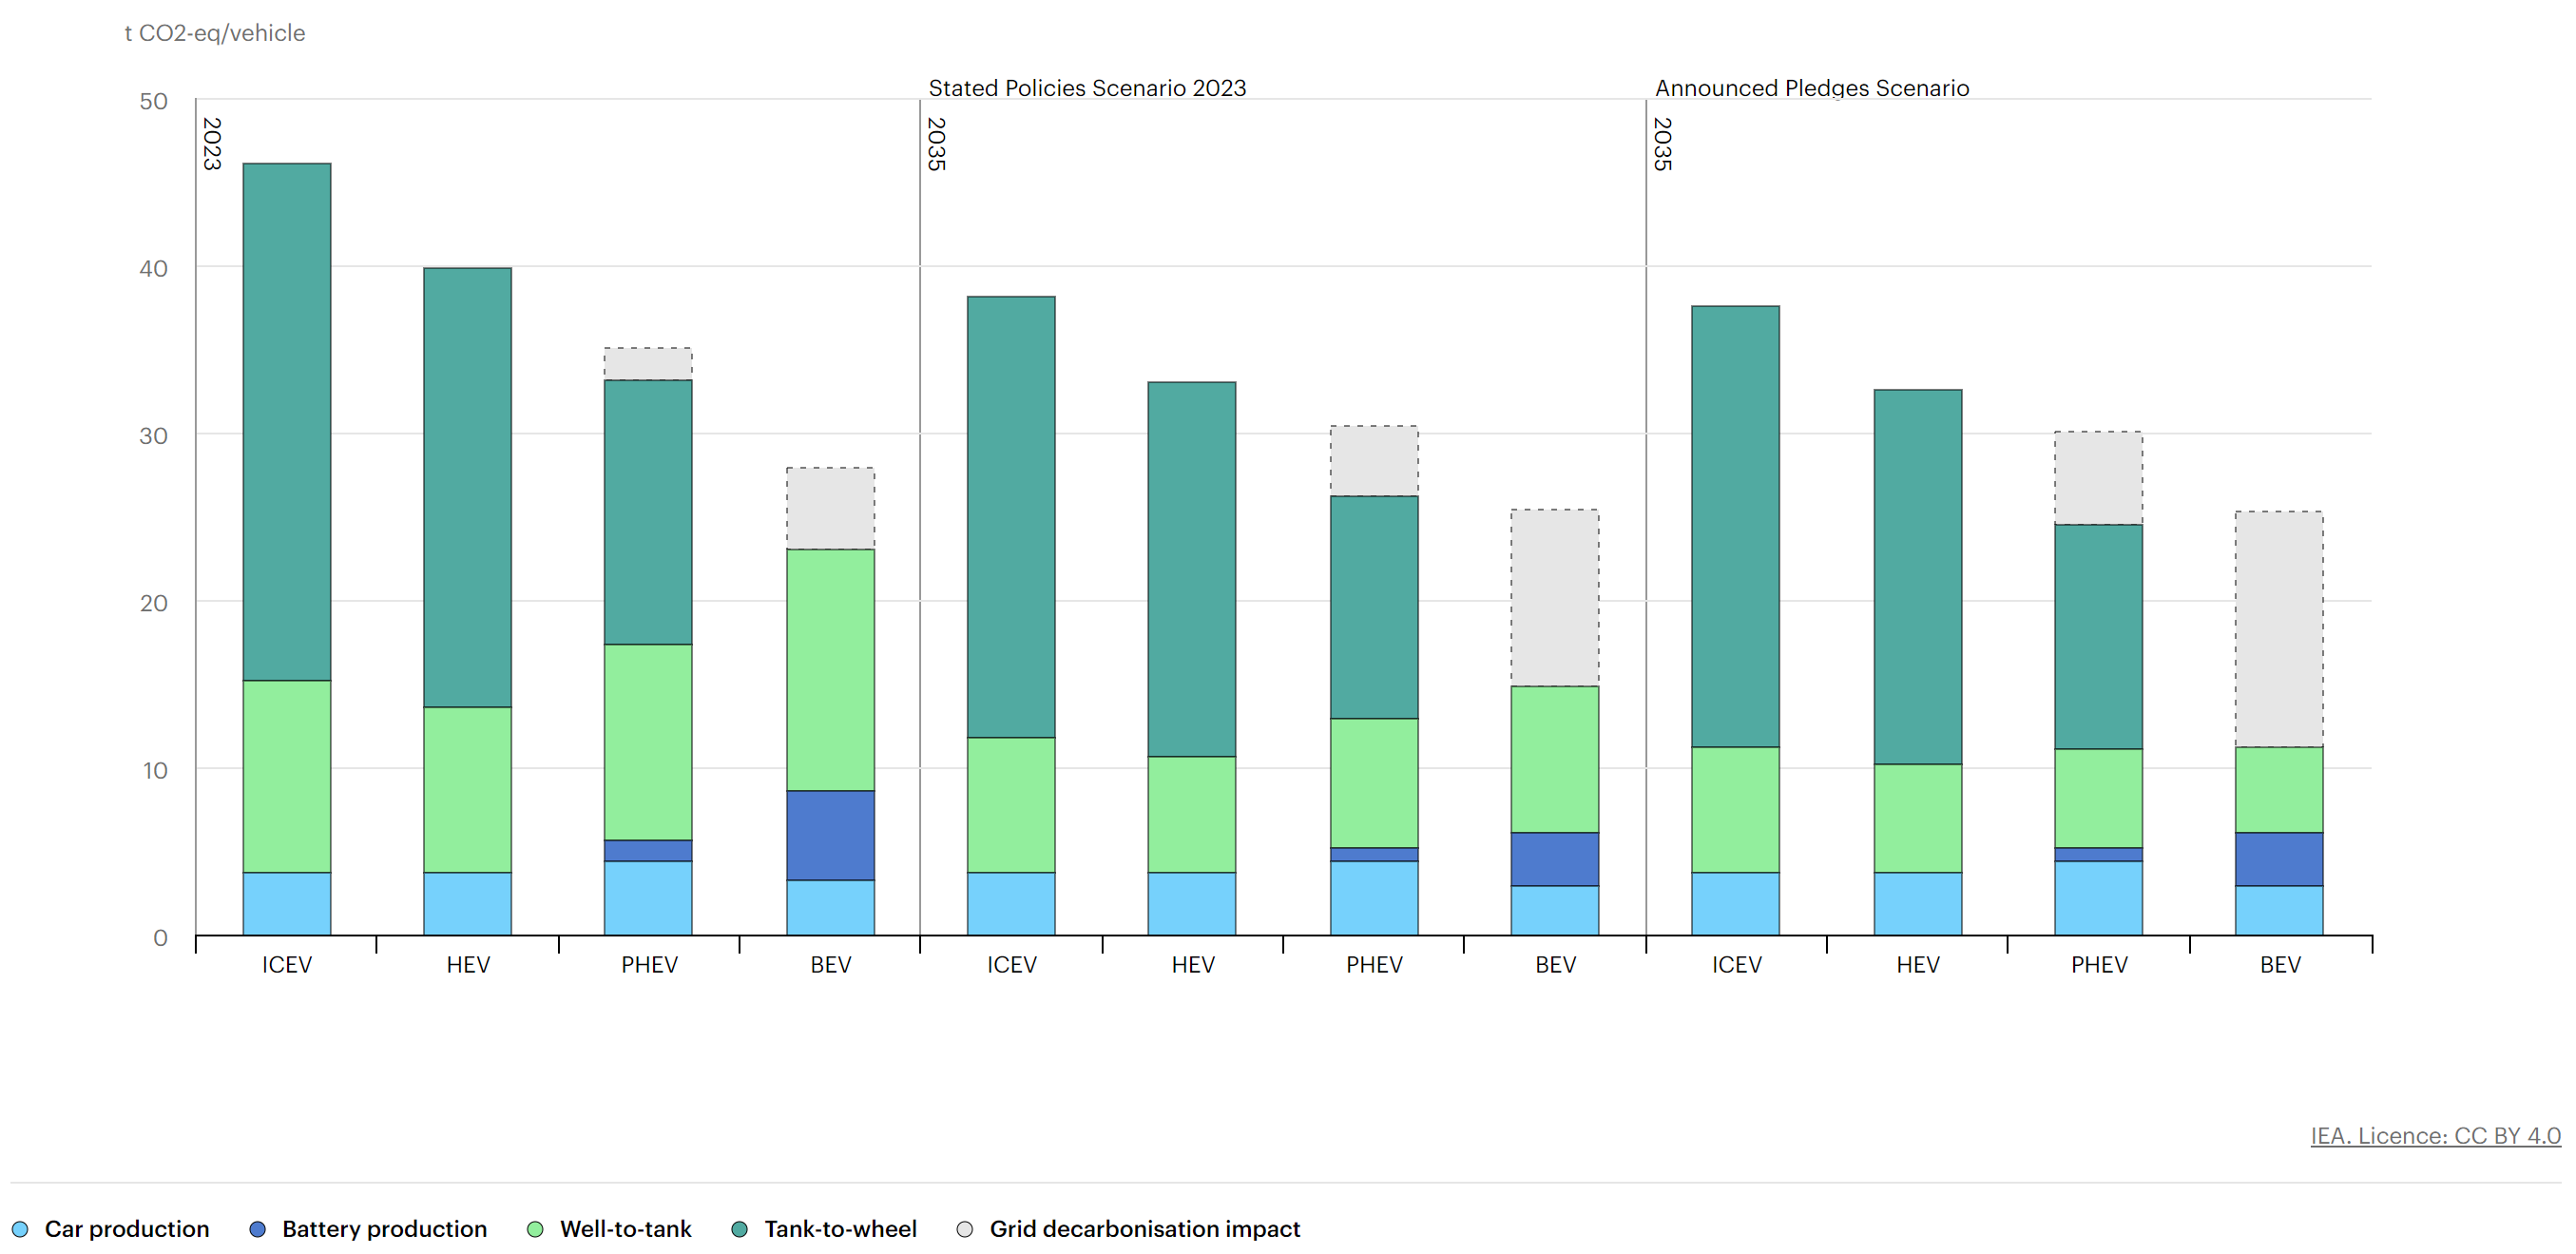The image size is (2576, 1254).
Task: Click Tank-to-wheel legend dot
Action: pos(740,1229)
